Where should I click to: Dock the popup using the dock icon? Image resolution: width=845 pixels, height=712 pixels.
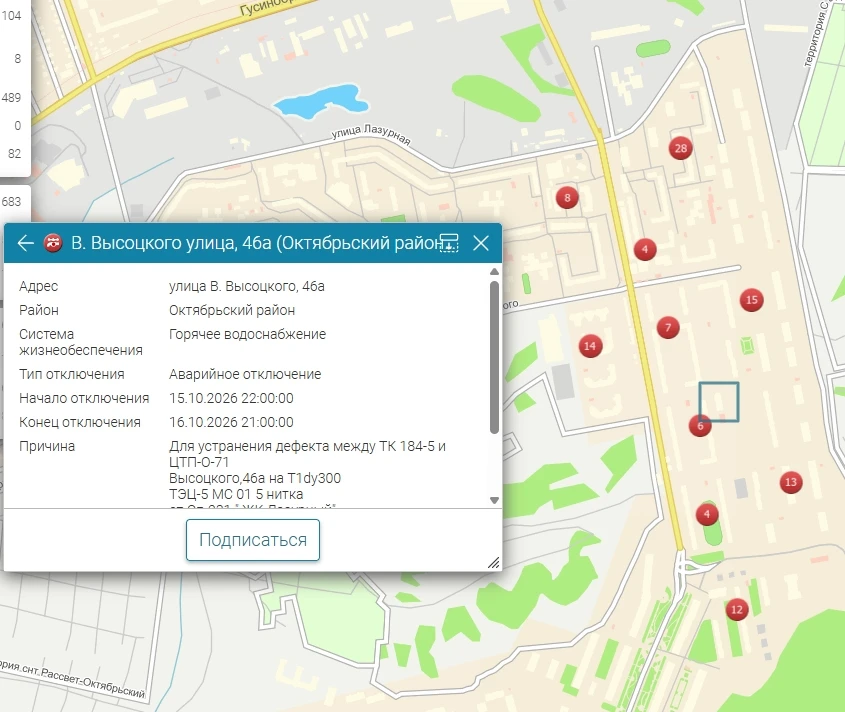point(449,243)
